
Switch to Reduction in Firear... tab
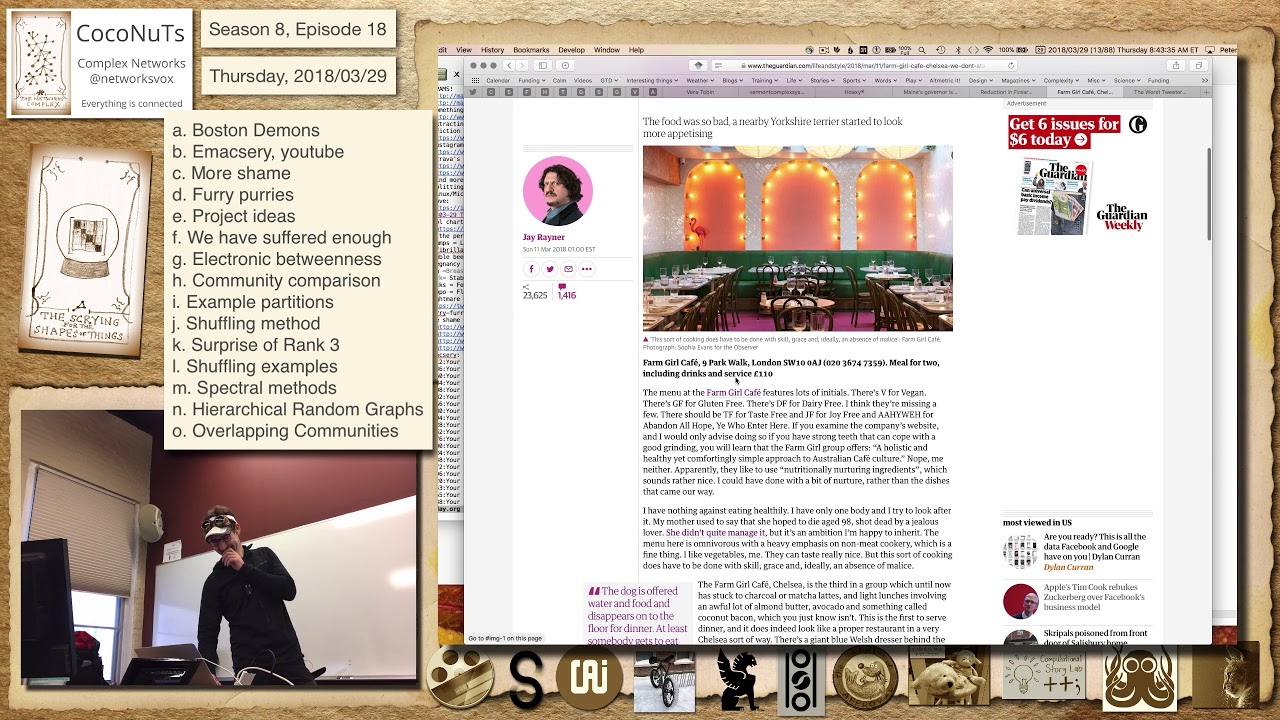click(1006, 92)
